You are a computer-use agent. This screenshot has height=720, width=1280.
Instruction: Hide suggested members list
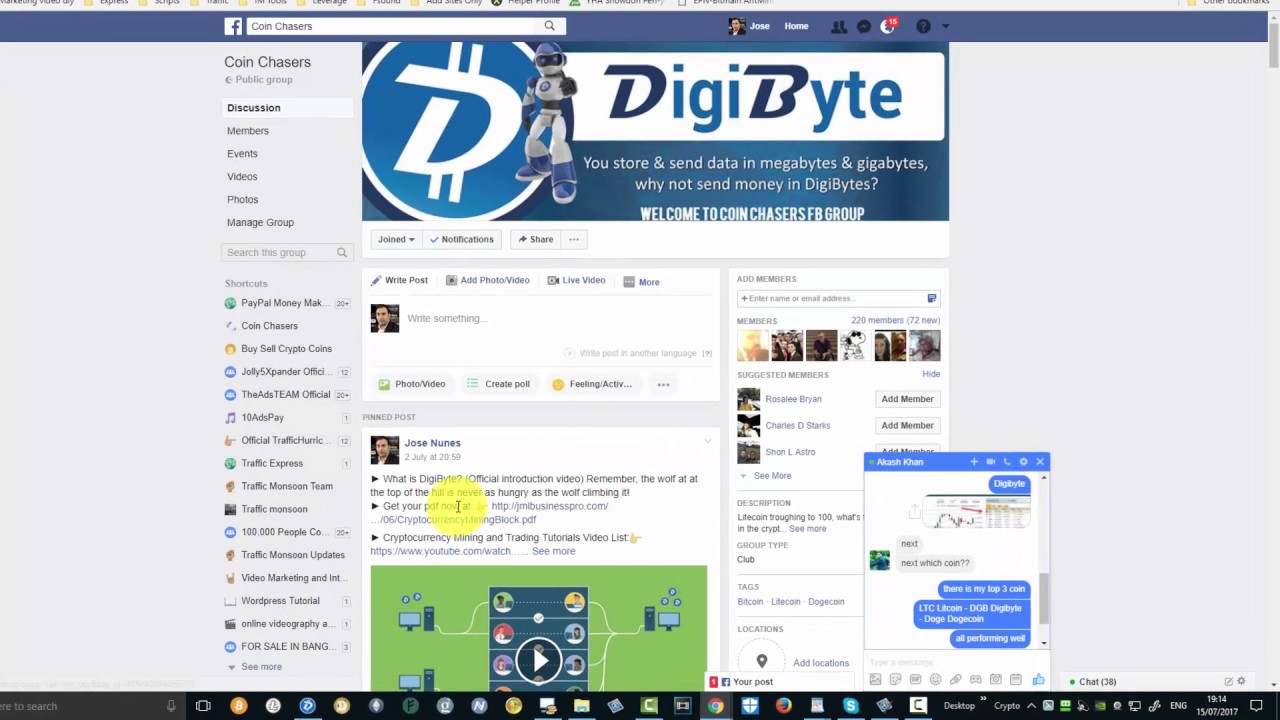pyautogui.click(x=931, y=374)
